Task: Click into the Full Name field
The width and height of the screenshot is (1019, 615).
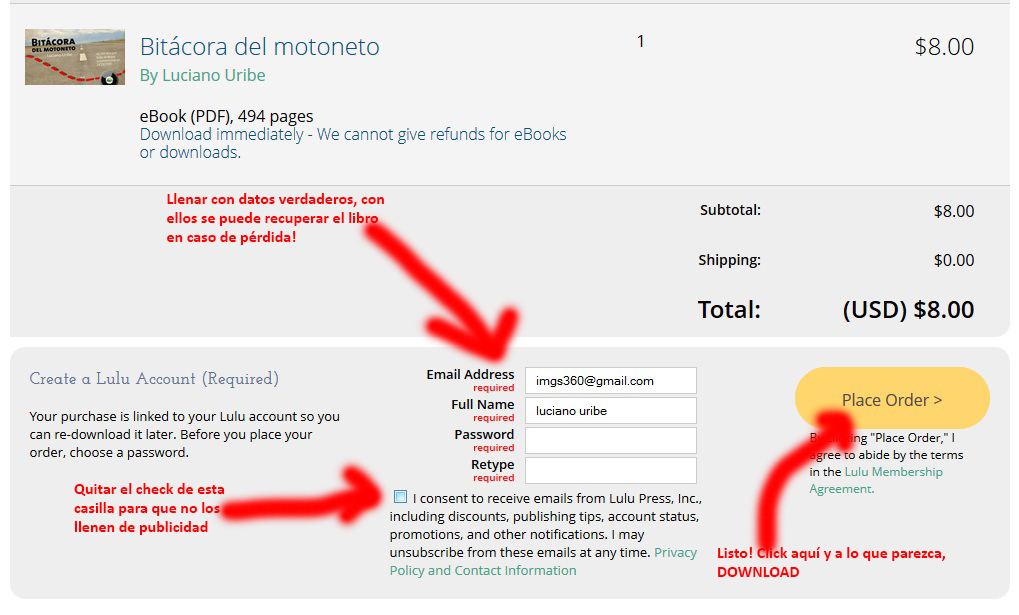Action: [610, 411]
